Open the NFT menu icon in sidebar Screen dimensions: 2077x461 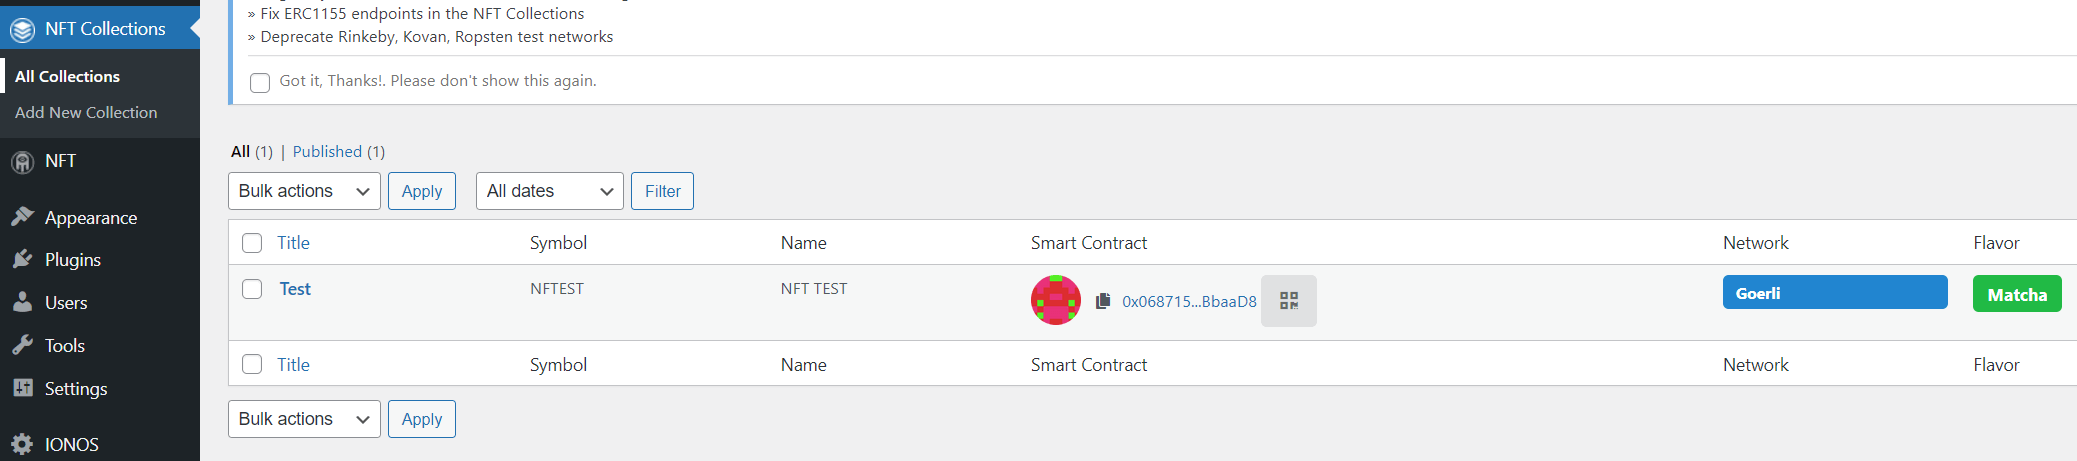coord(22,162)
